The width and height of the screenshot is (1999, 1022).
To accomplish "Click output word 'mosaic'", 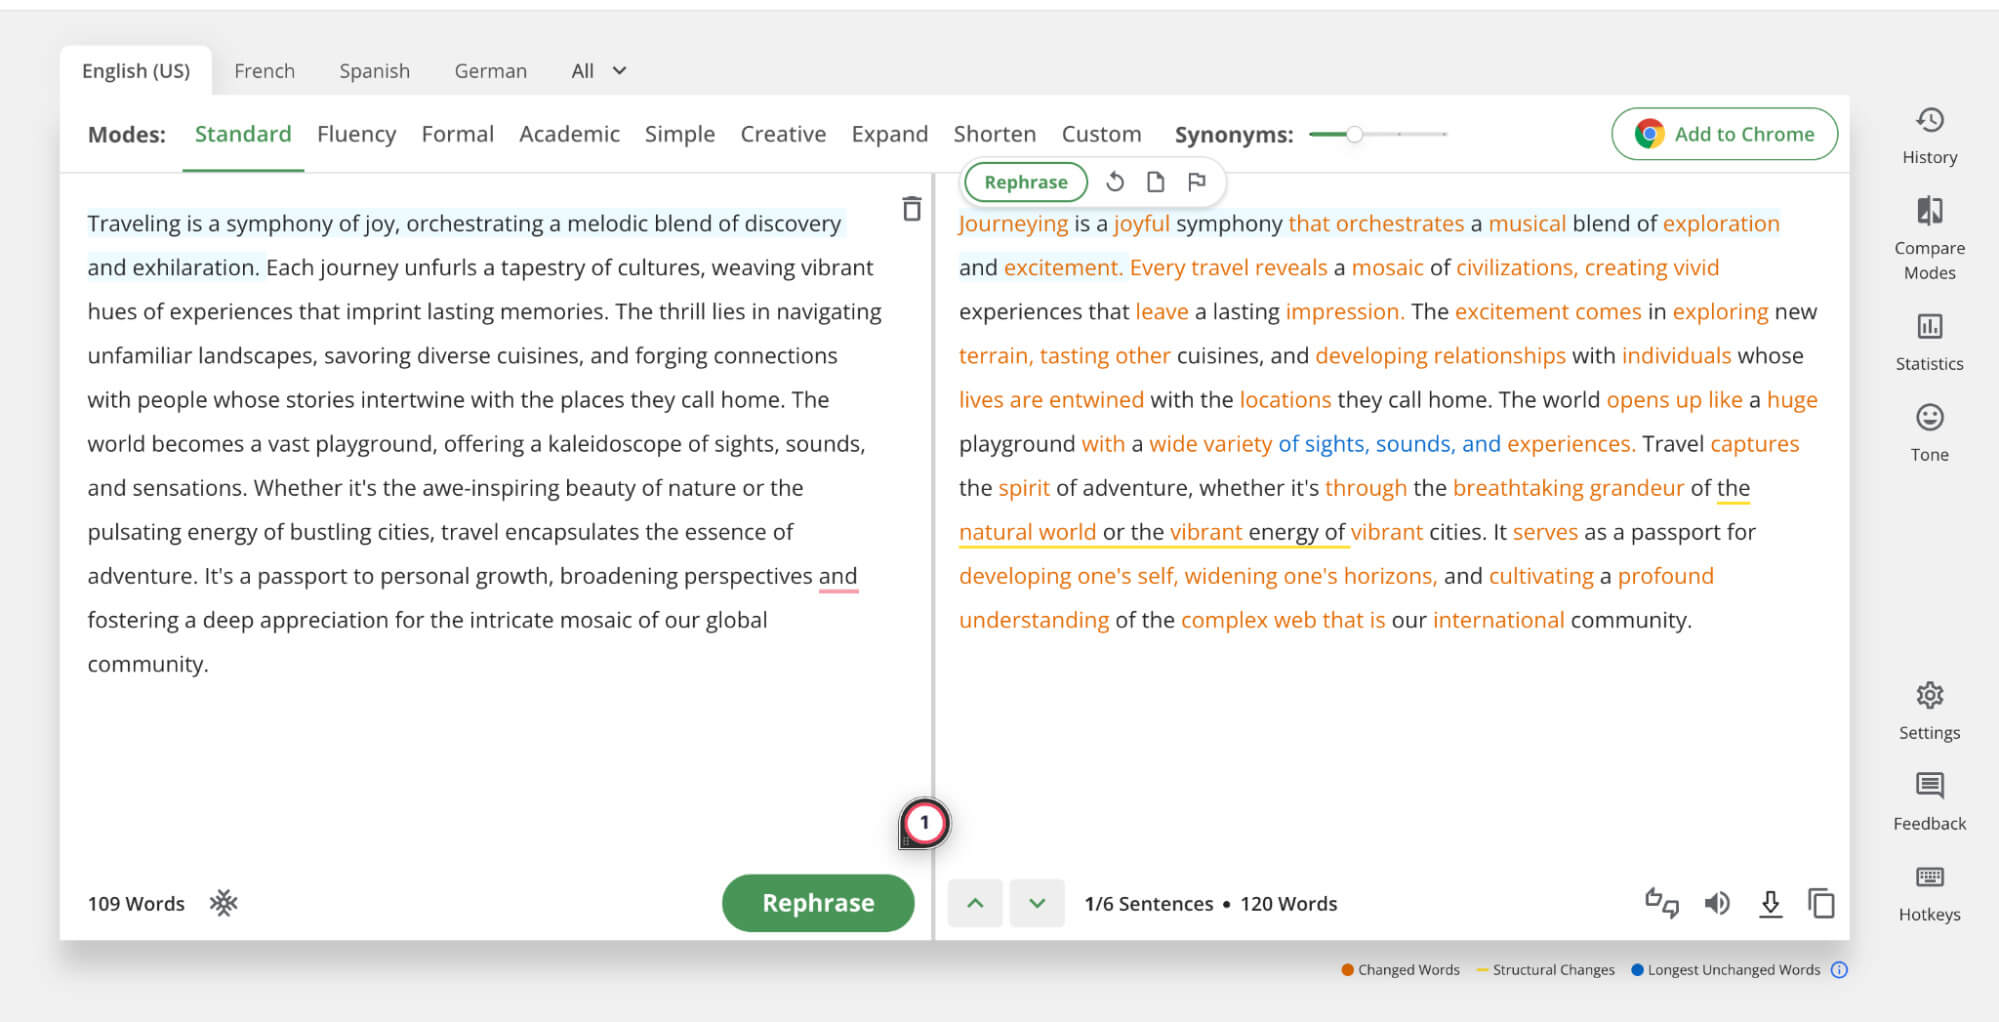I will click(x=1387, y=268).
